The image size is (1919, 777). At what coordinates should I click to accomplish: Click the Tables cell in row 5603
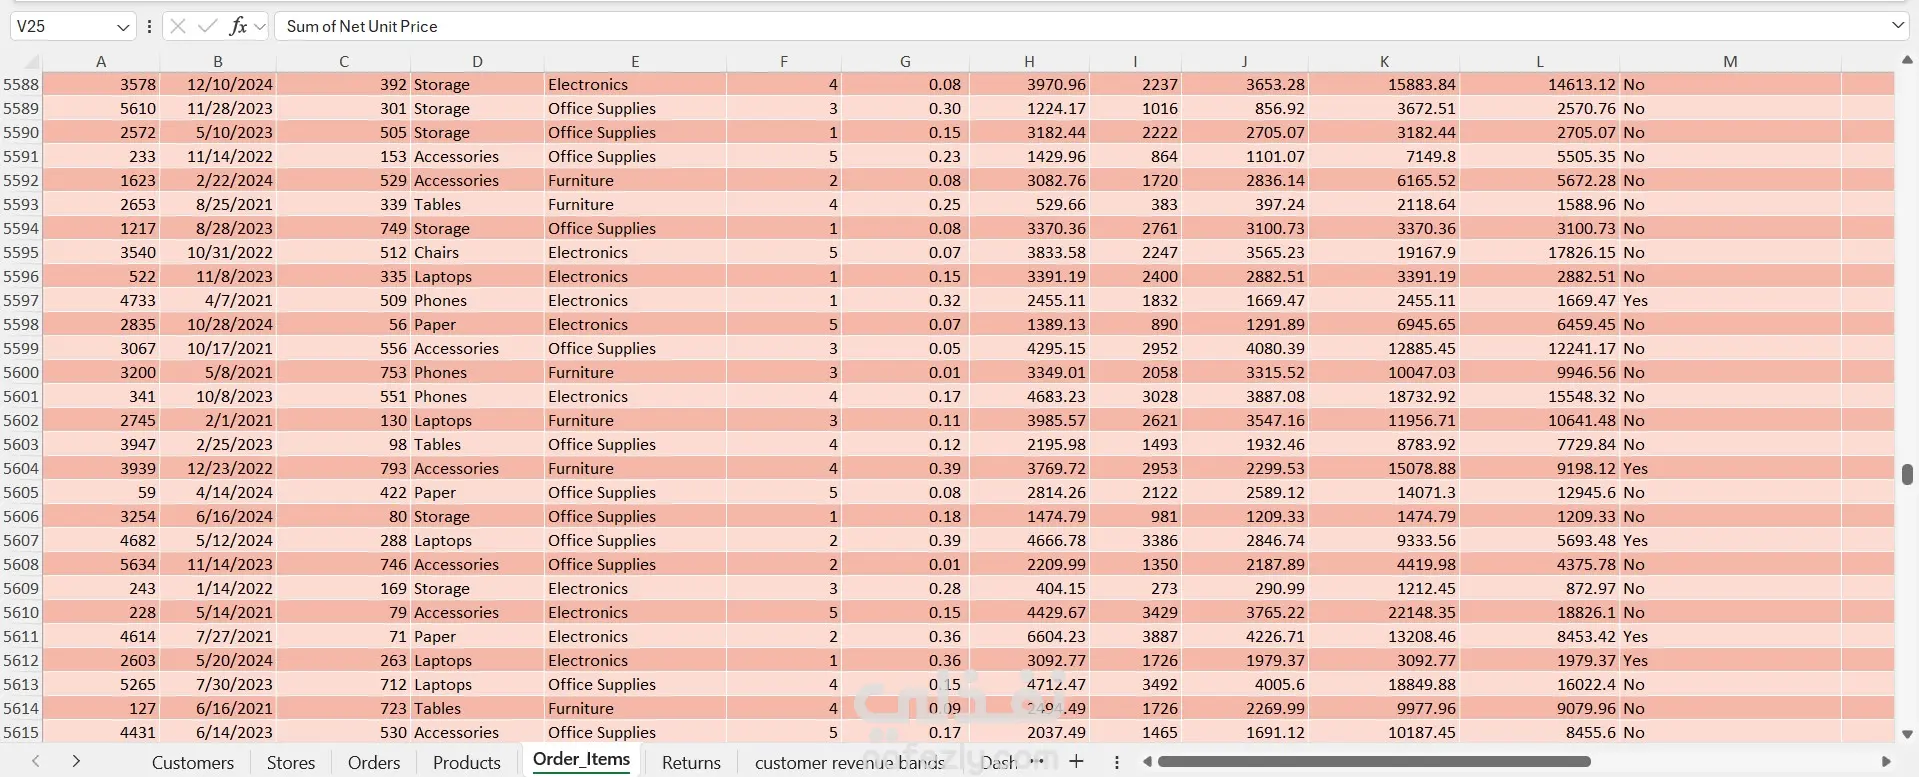point(478,444)
